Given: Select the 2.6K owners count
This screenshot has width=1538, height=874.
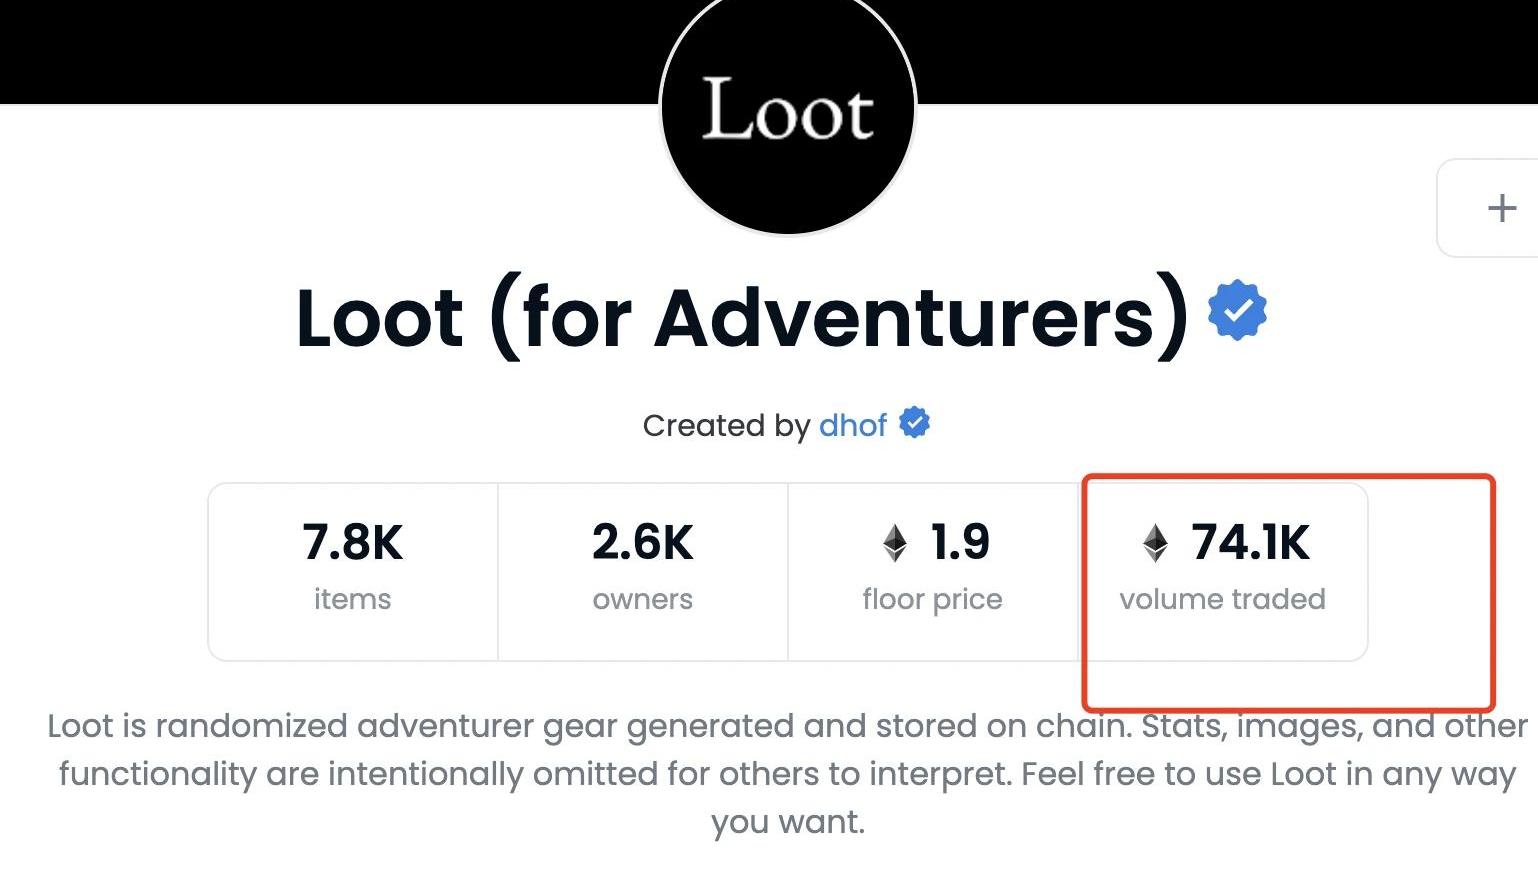Looking at the screenshot, I should [x=642, y=543].
